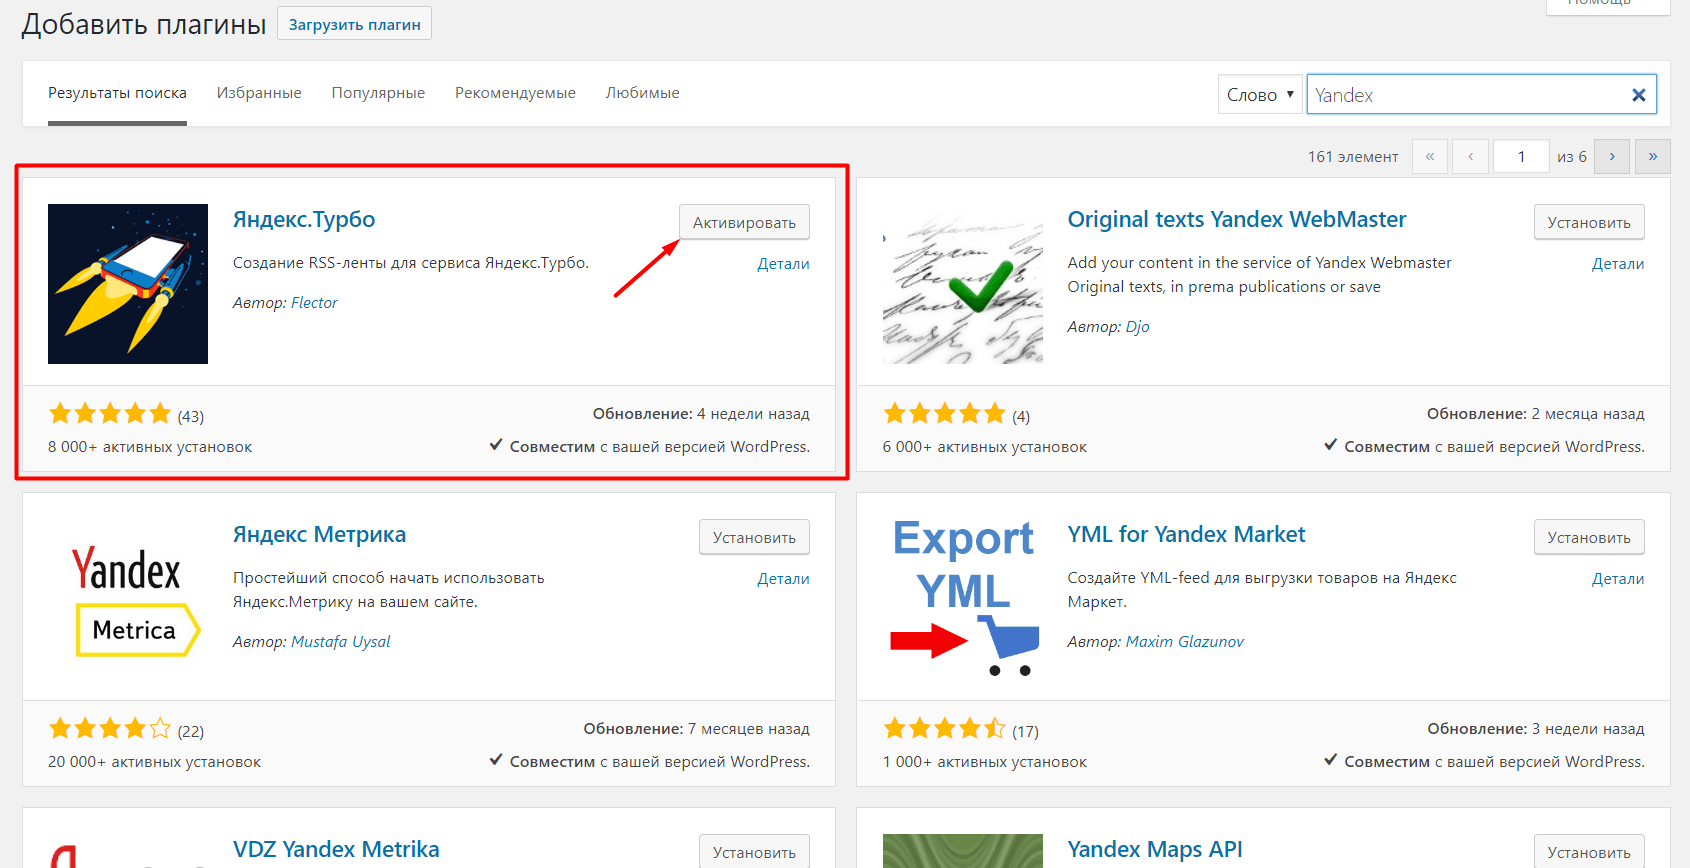Click the star rating of Яндекс Метрика
Image resolution: width=1690 pixels, height=868 pixels.
110,729
